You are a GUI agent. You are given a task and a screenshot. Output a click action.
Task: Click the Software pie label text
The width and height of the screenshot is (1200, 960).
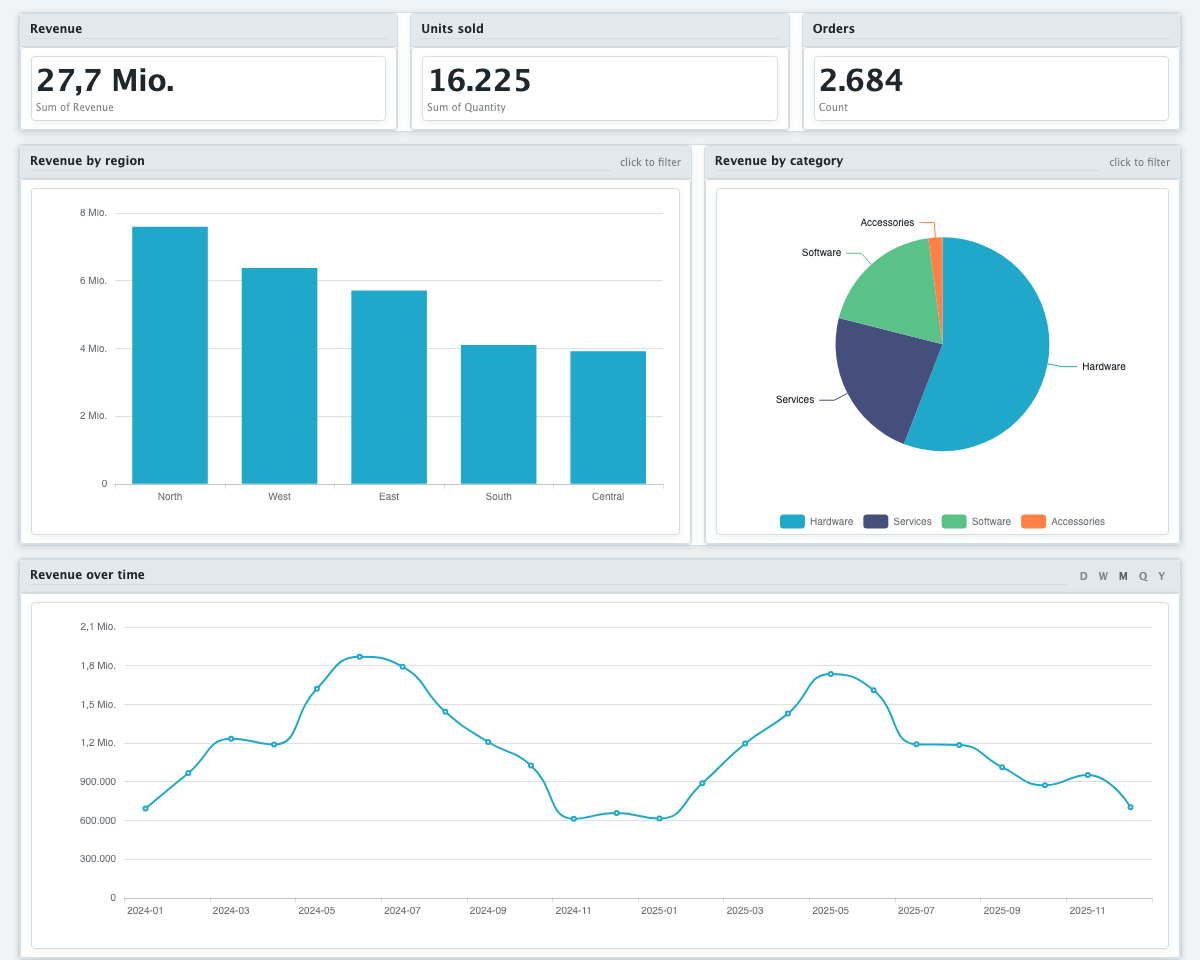pos(821,253)
